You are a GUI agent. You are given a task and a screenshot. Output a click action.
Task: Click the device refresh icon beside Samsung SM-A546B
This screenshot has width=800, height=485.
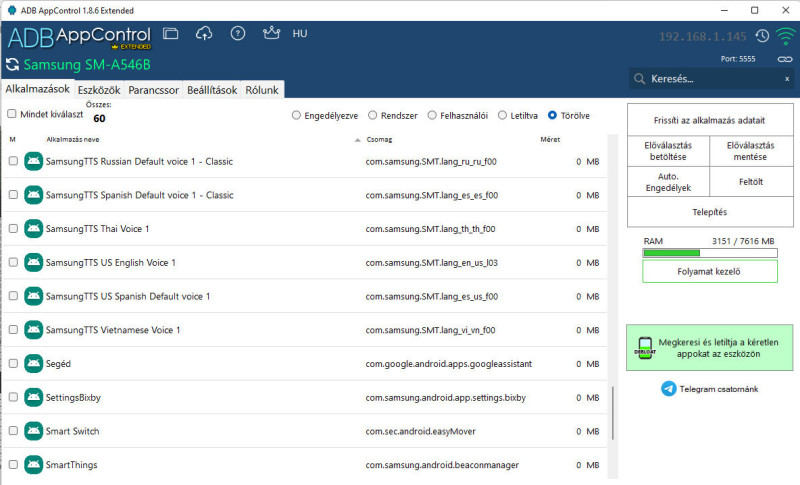coord(12,65)
